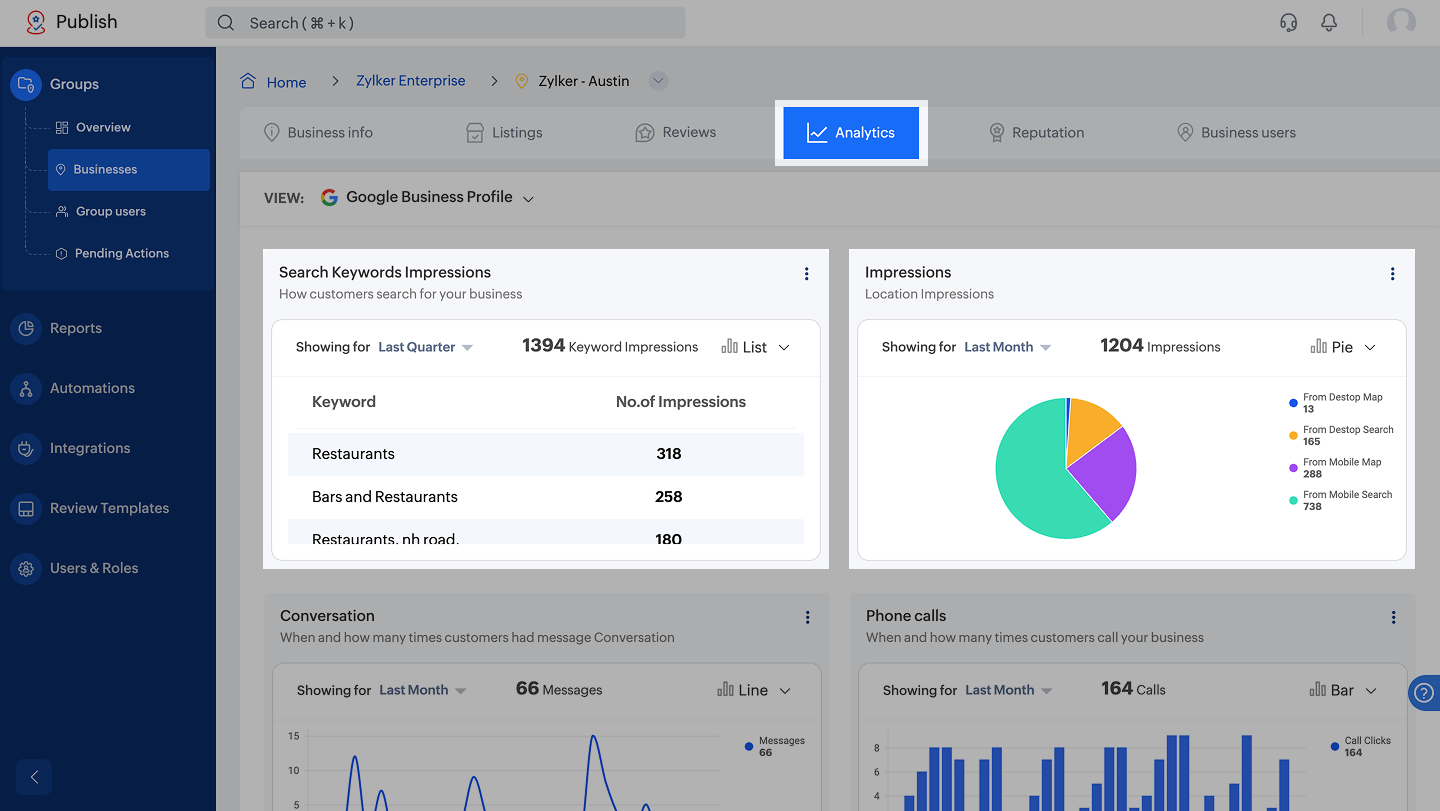This screenshot has width=1440, height=811.
Task: Go to the Home breadcrumb link
Action: [286, 82]
